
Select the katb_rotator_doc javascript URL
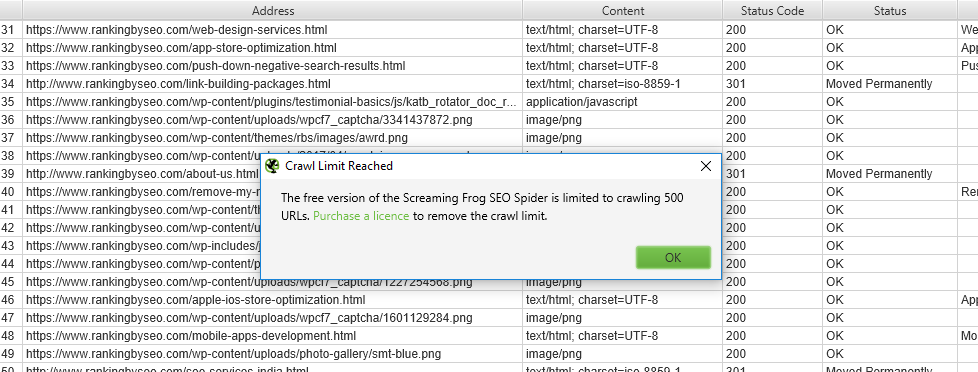coord(272,102)
